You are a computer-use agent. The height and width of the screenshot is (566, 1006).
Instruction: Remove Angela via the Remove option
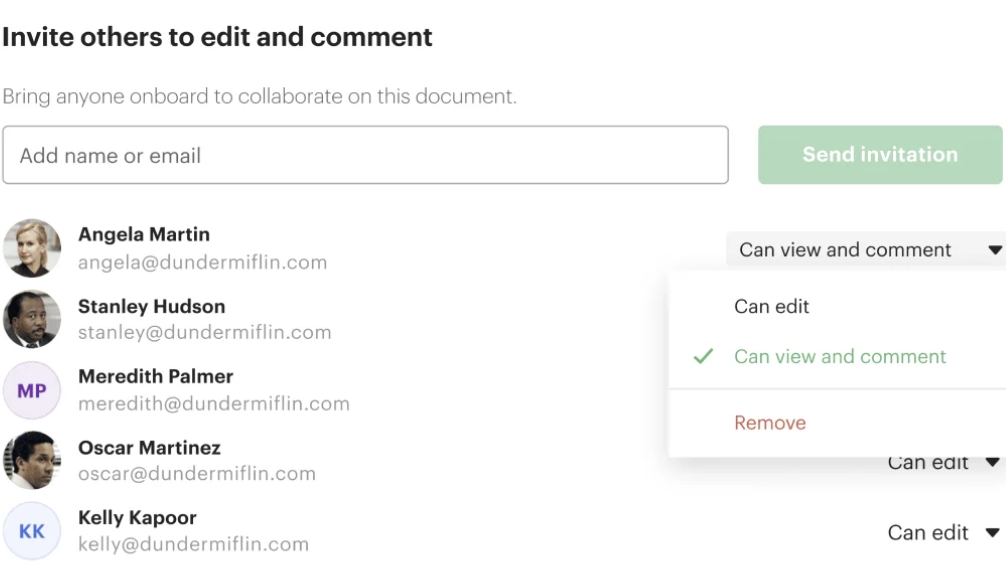tap(769, 422)
